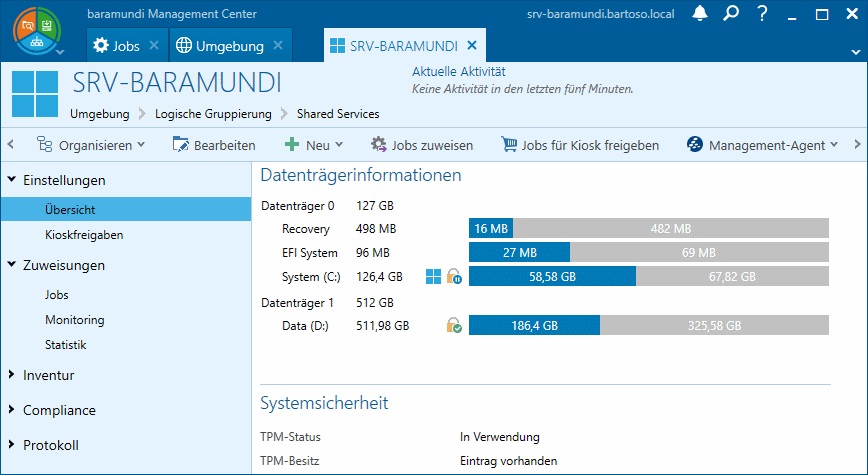The width and height of the screenshot is (868, 475).
Task: Select the SRV-BARAMUNDI tab
Action: (404, 45)
